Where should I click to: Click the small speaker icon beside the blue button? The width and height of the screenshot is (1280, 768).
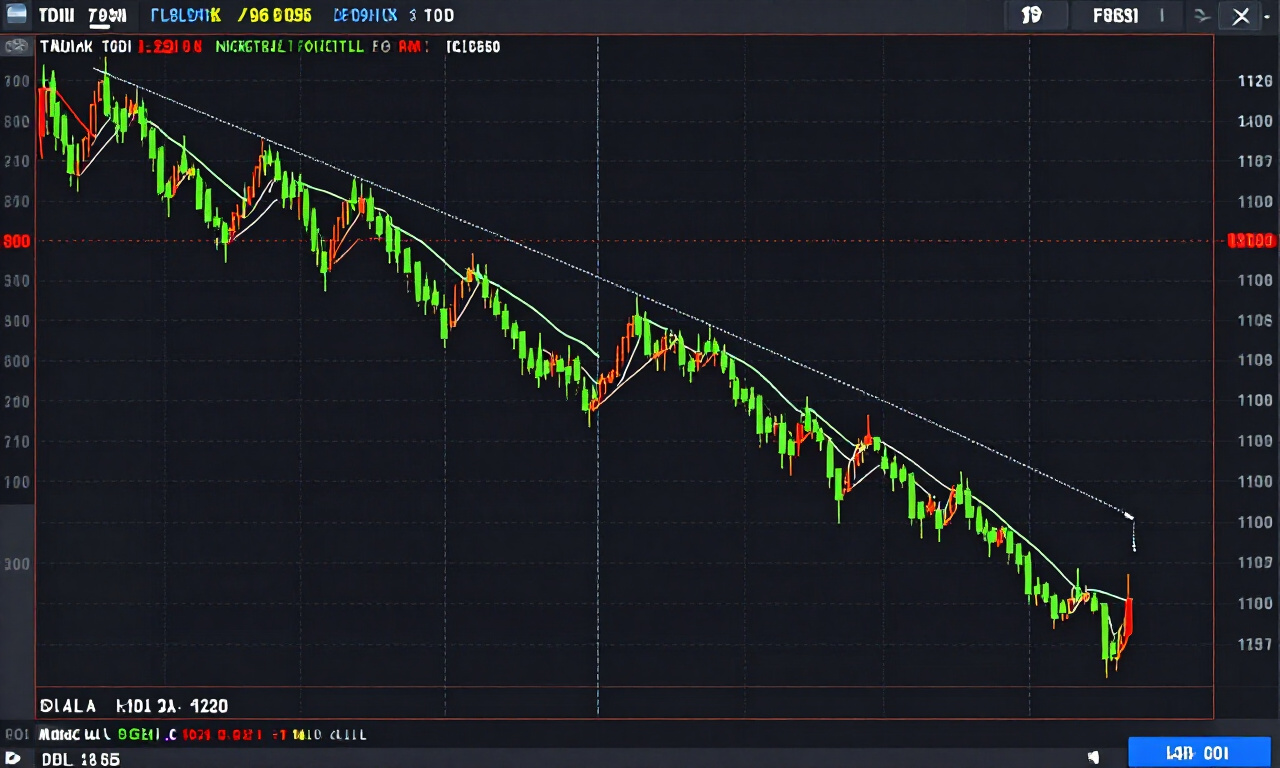pos(1093,757)
